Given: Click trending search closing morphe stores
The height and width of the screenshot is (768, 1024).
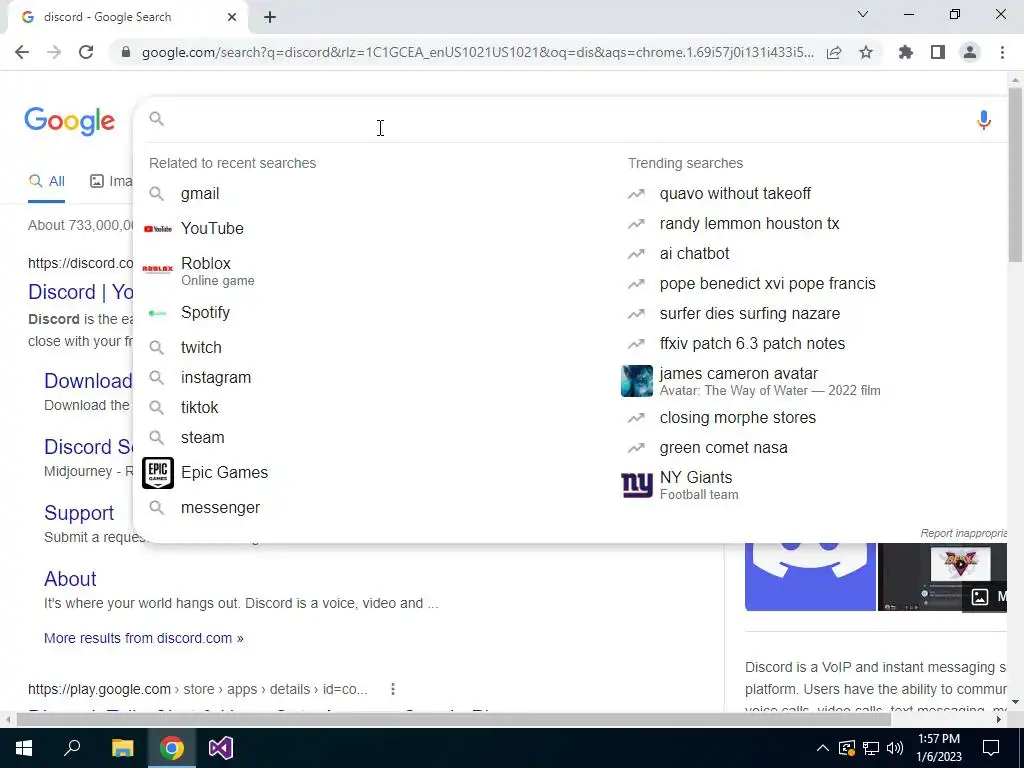Looking at the screenshot, I should pyautogui.click(x=737, y=417).
